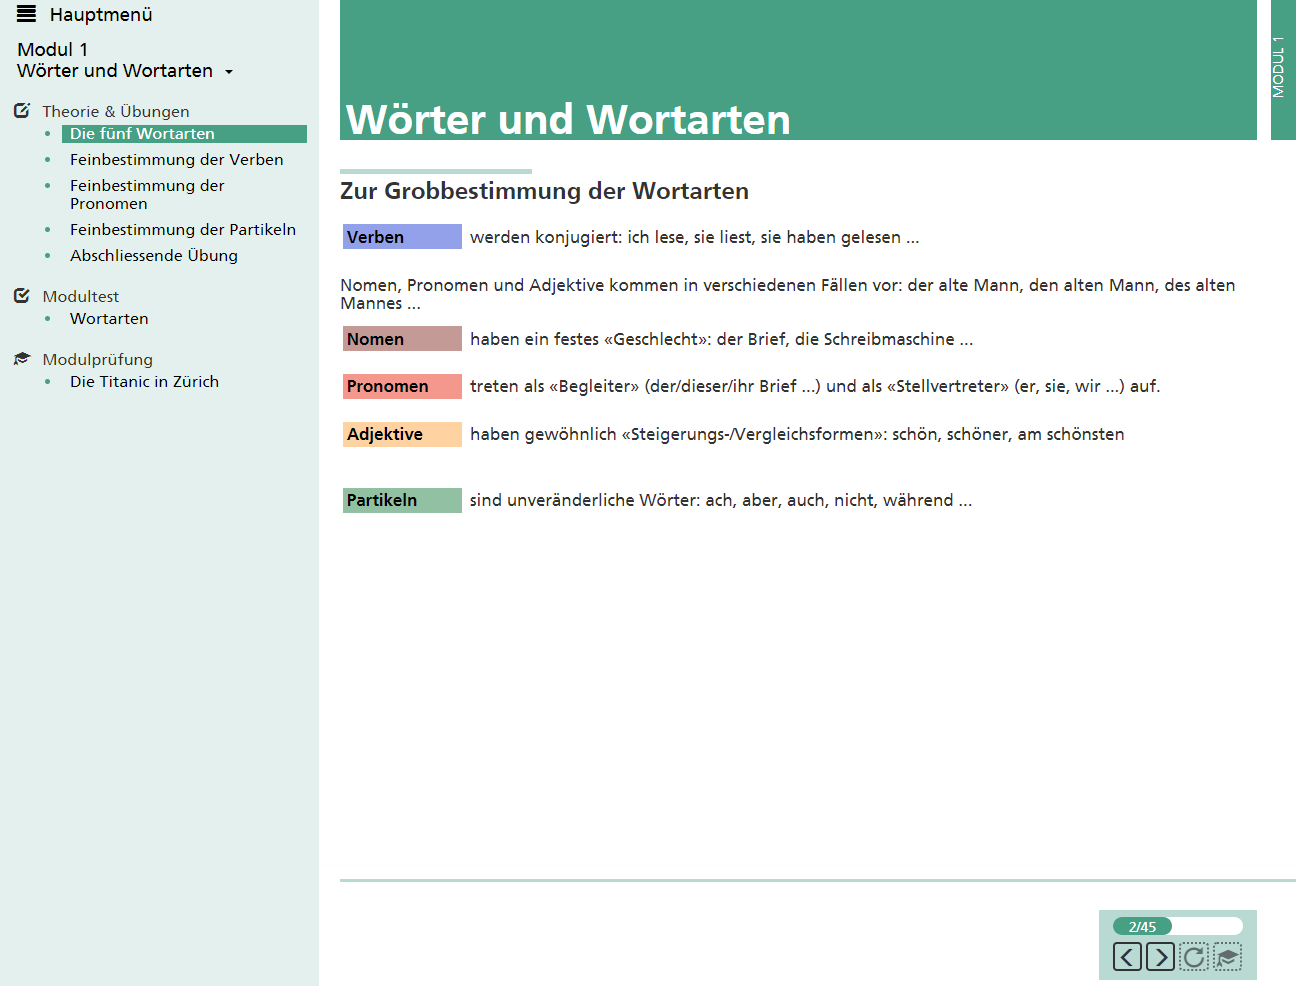Click the 2/45 progress bar
Image resolution: width=1296 pixels, height=986 pixels.
pyautogui.click(x=1177, y=926)
